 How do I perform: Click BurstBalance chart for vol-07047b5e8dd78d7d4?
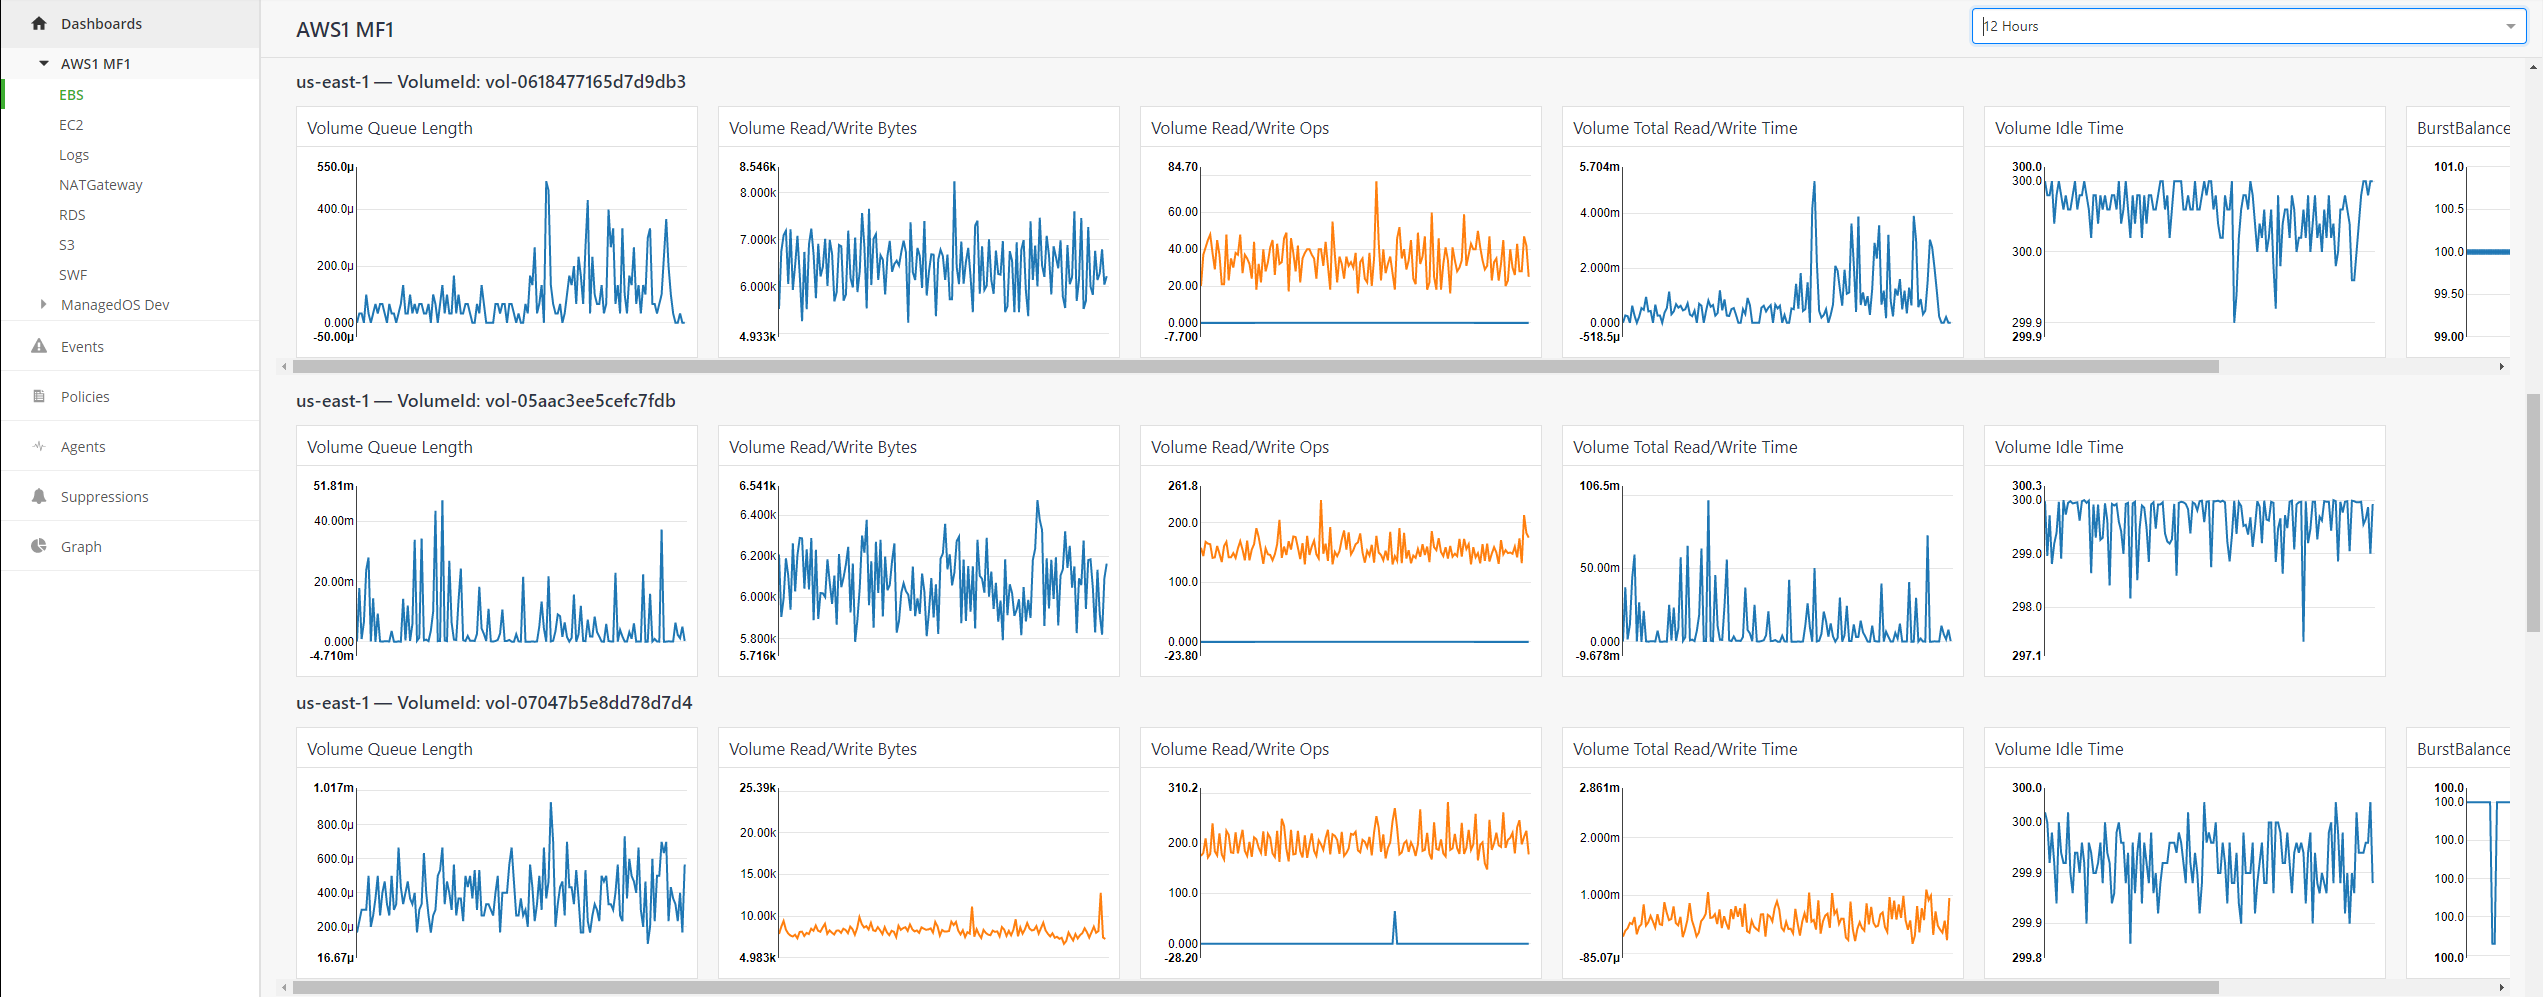click(x=2459, y=853)
